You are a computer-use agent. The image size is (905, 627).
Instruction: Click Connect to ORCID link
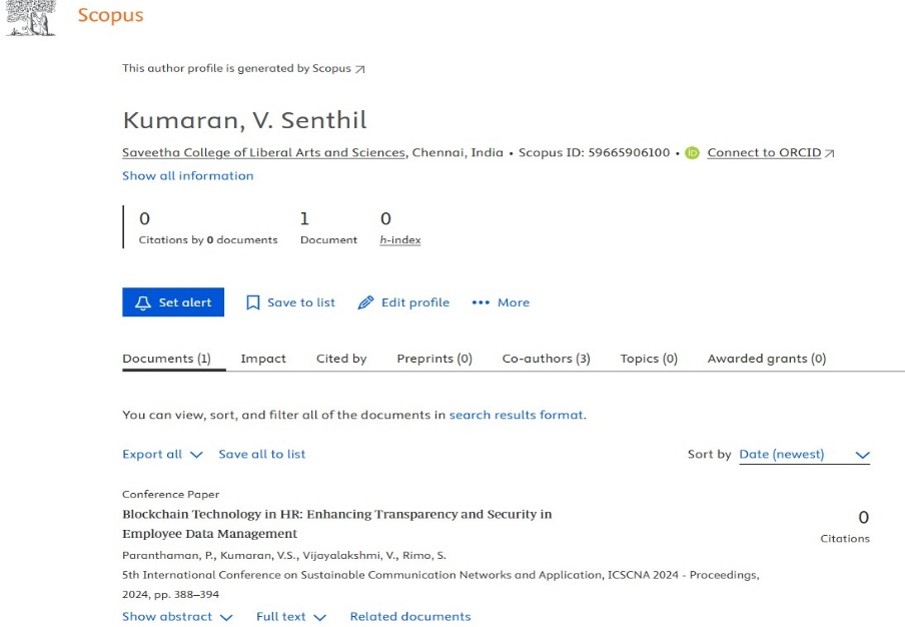tap(764, 152)
